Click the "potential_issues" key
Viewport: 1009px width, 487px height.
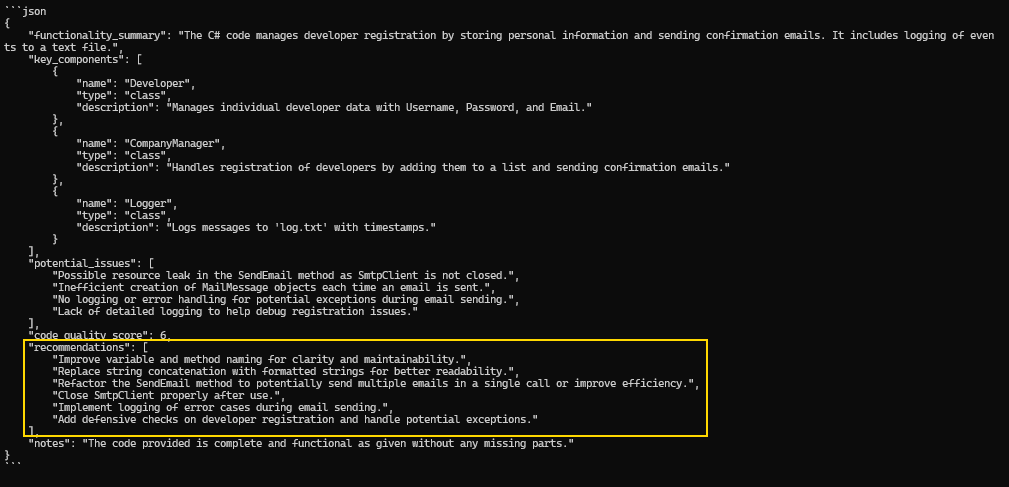pyautogui.click(x=80, y=262)
